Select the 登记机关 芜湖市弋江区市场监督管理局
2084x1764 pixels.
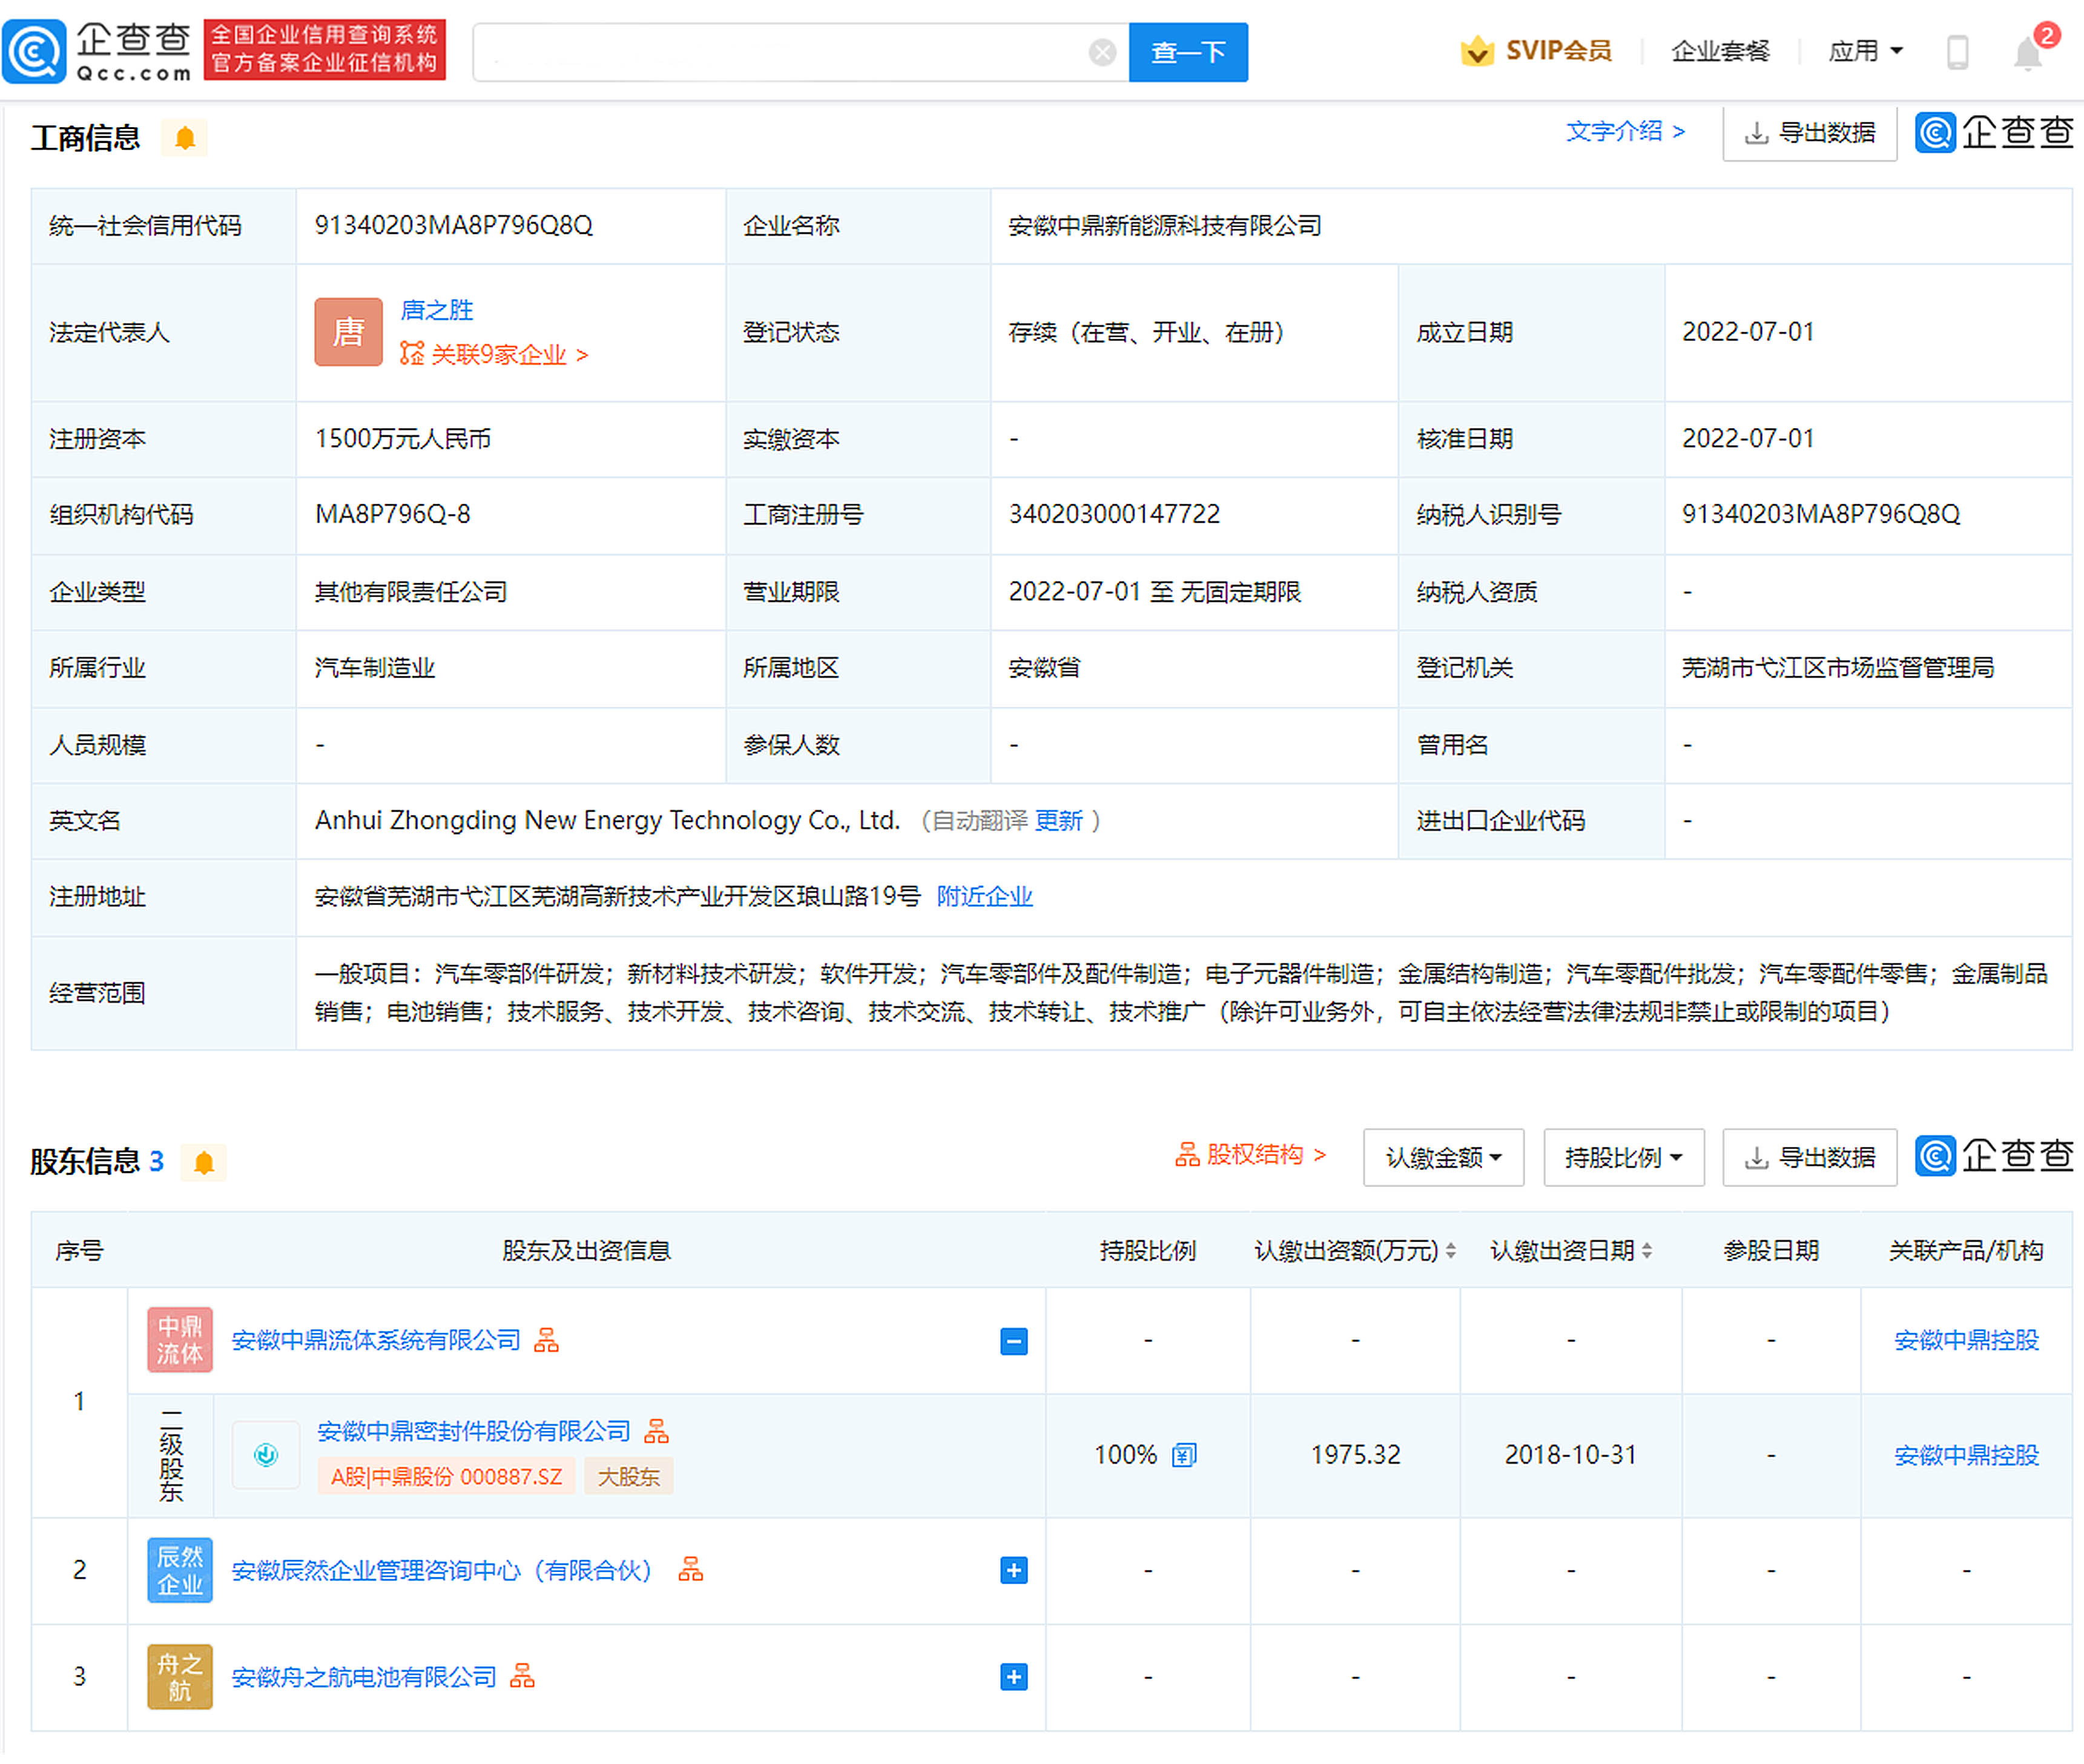pos(1837,667)
